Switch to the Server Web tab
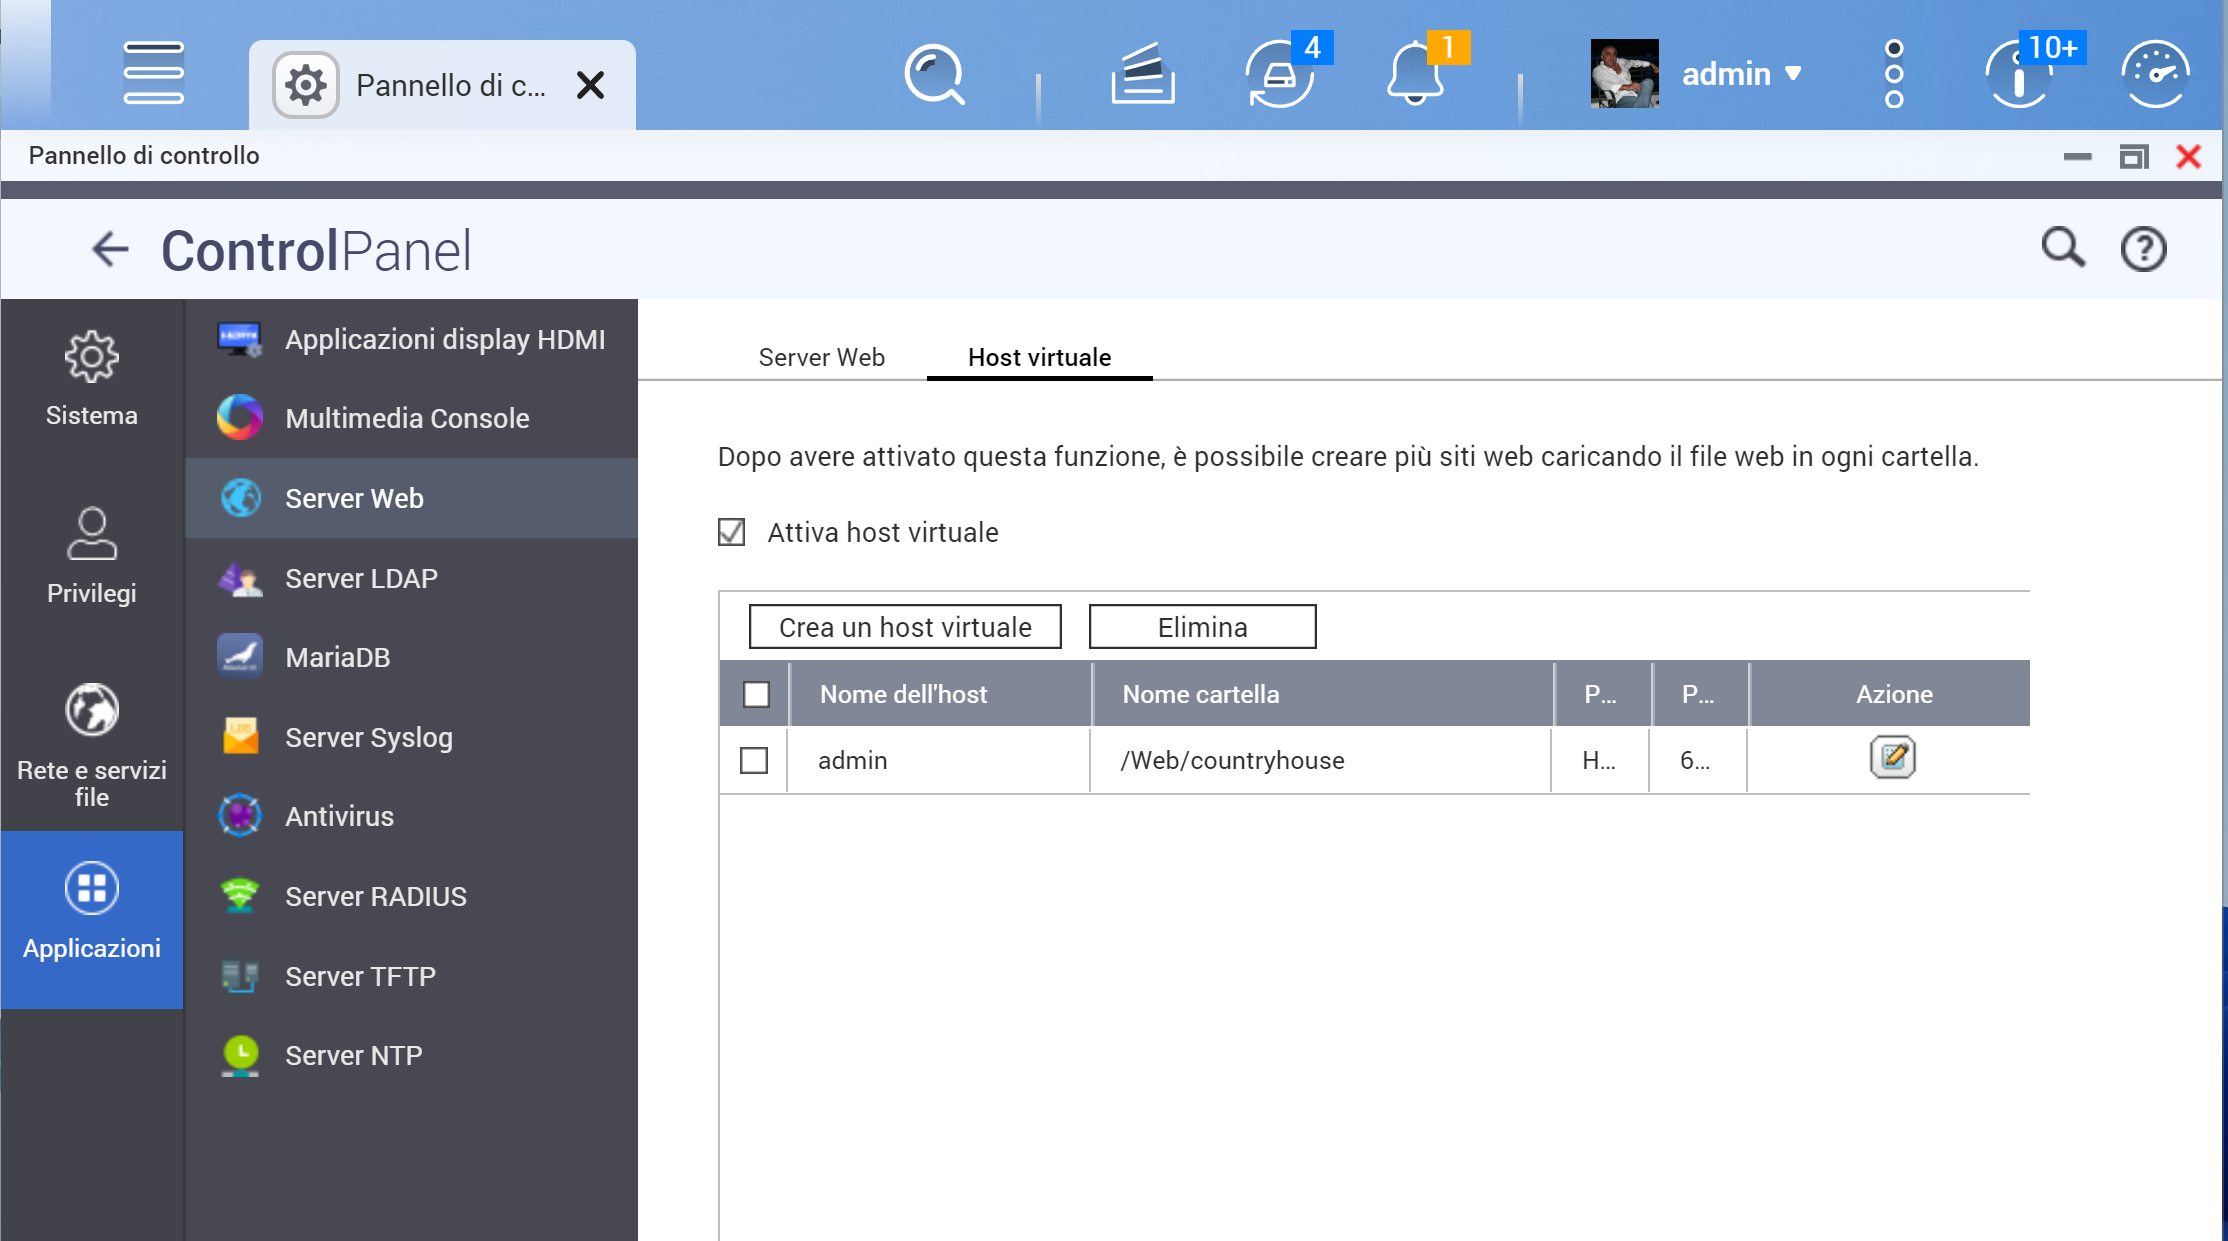Viewport: 2228px width, 1241px height. pos(821,357)
